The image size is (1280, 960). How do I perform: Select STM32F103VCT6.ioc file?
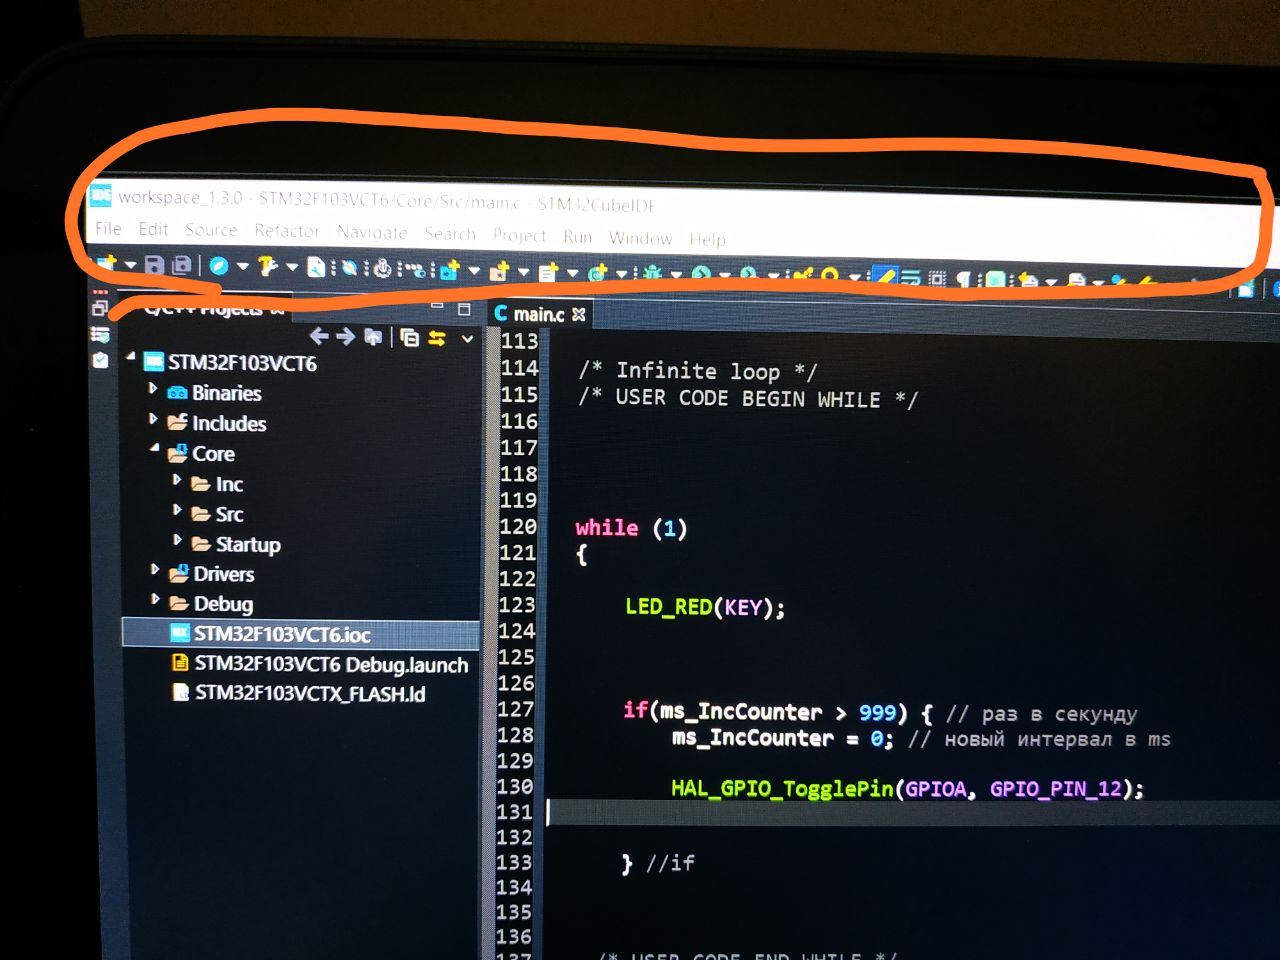coord(282,634)
